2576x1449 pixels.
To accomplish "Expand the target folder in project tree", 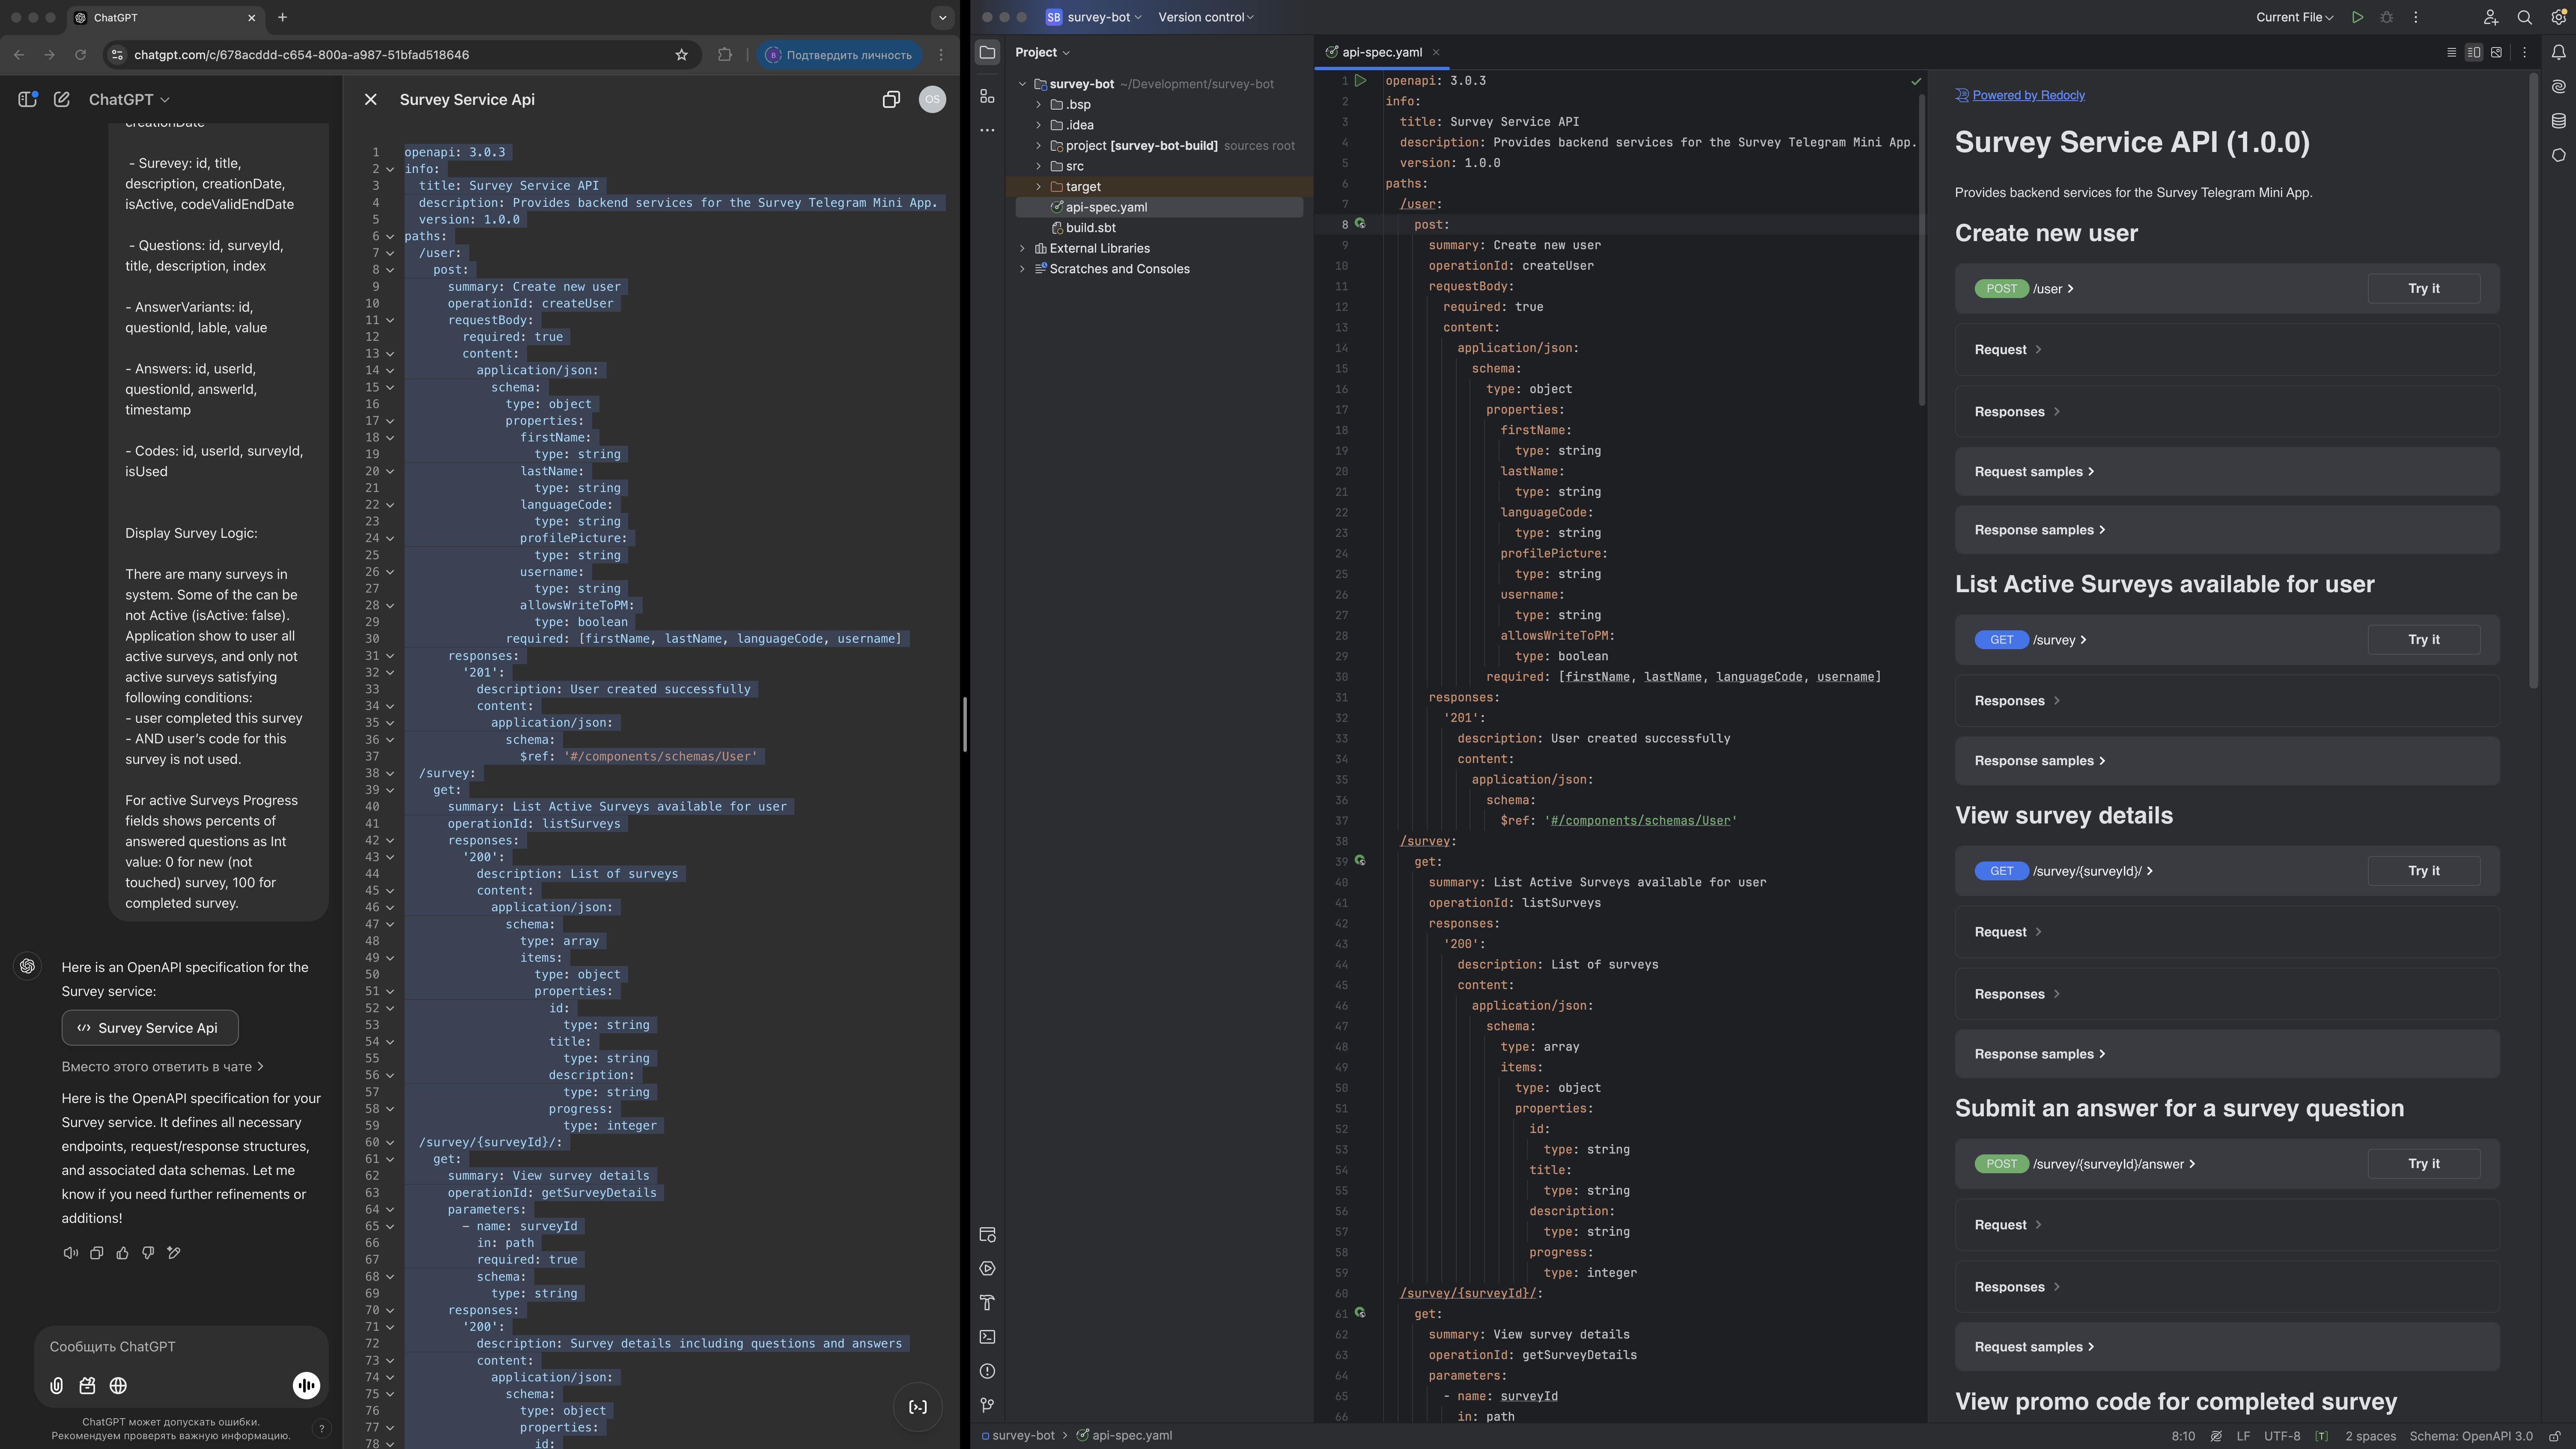I will tap(1038, 187).
